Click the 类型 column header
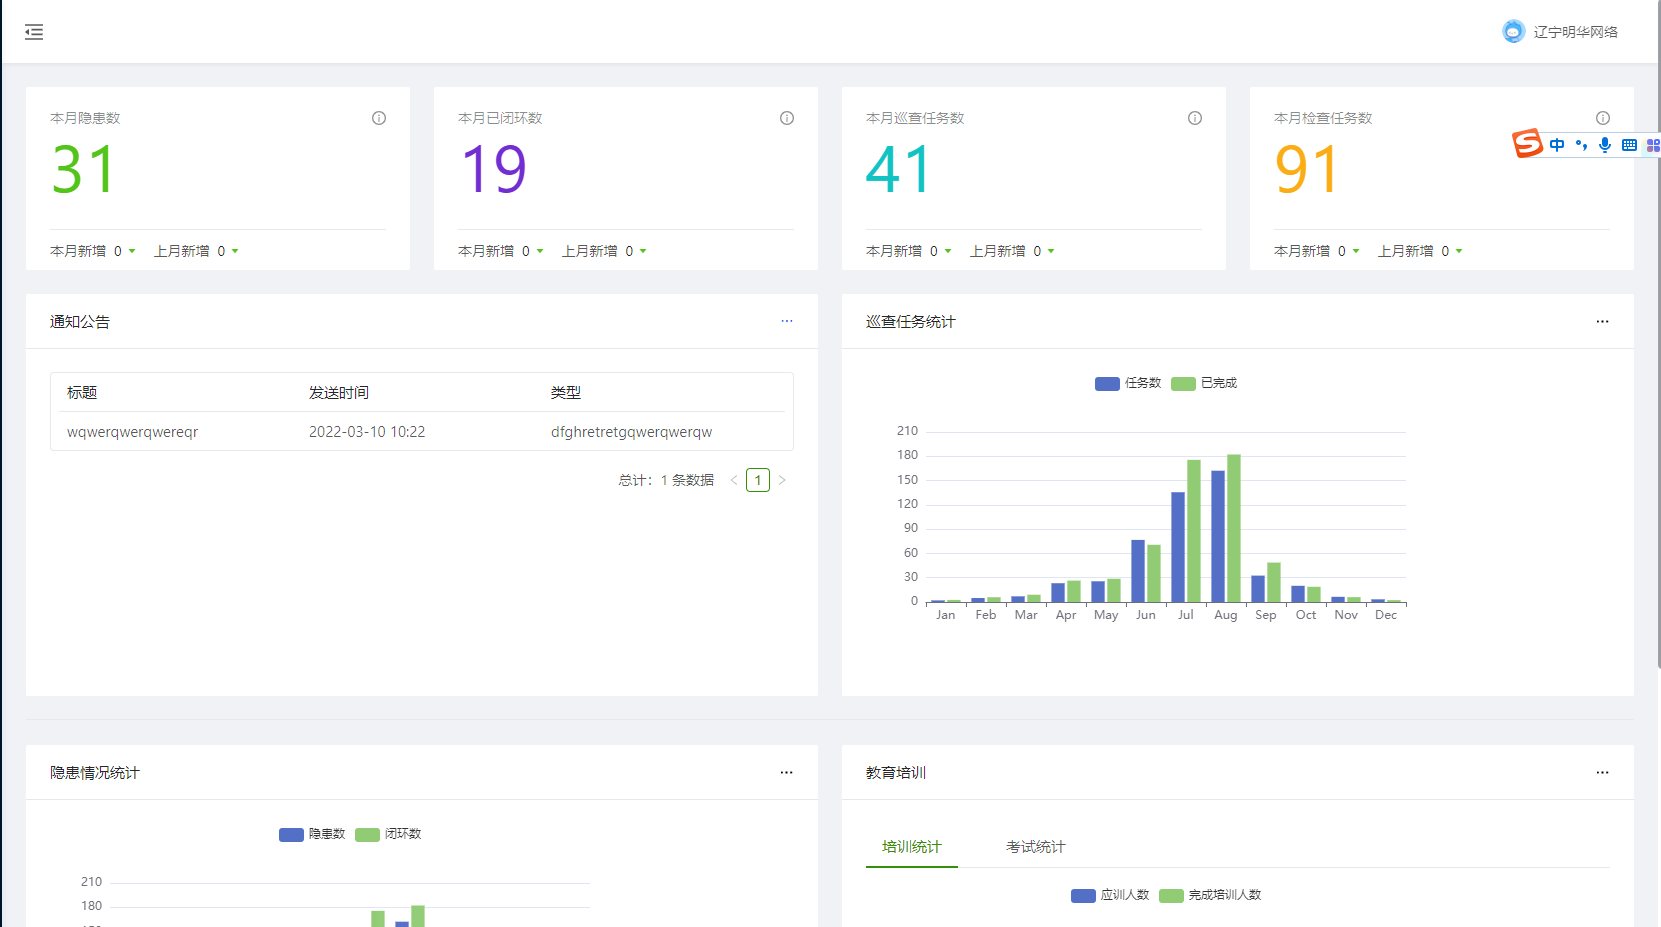 [566, 392]
